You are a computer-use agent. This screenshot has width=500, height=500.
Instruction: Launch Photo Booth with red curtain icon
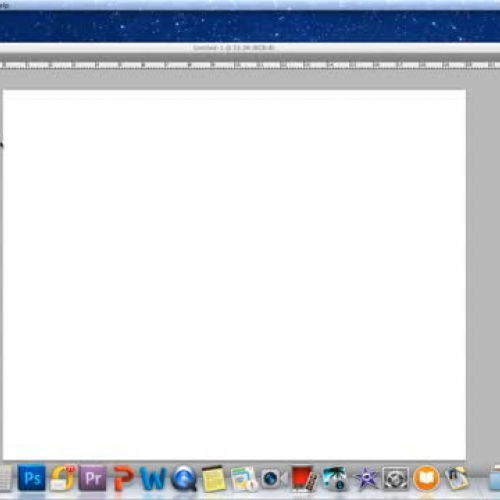(304, 479)
